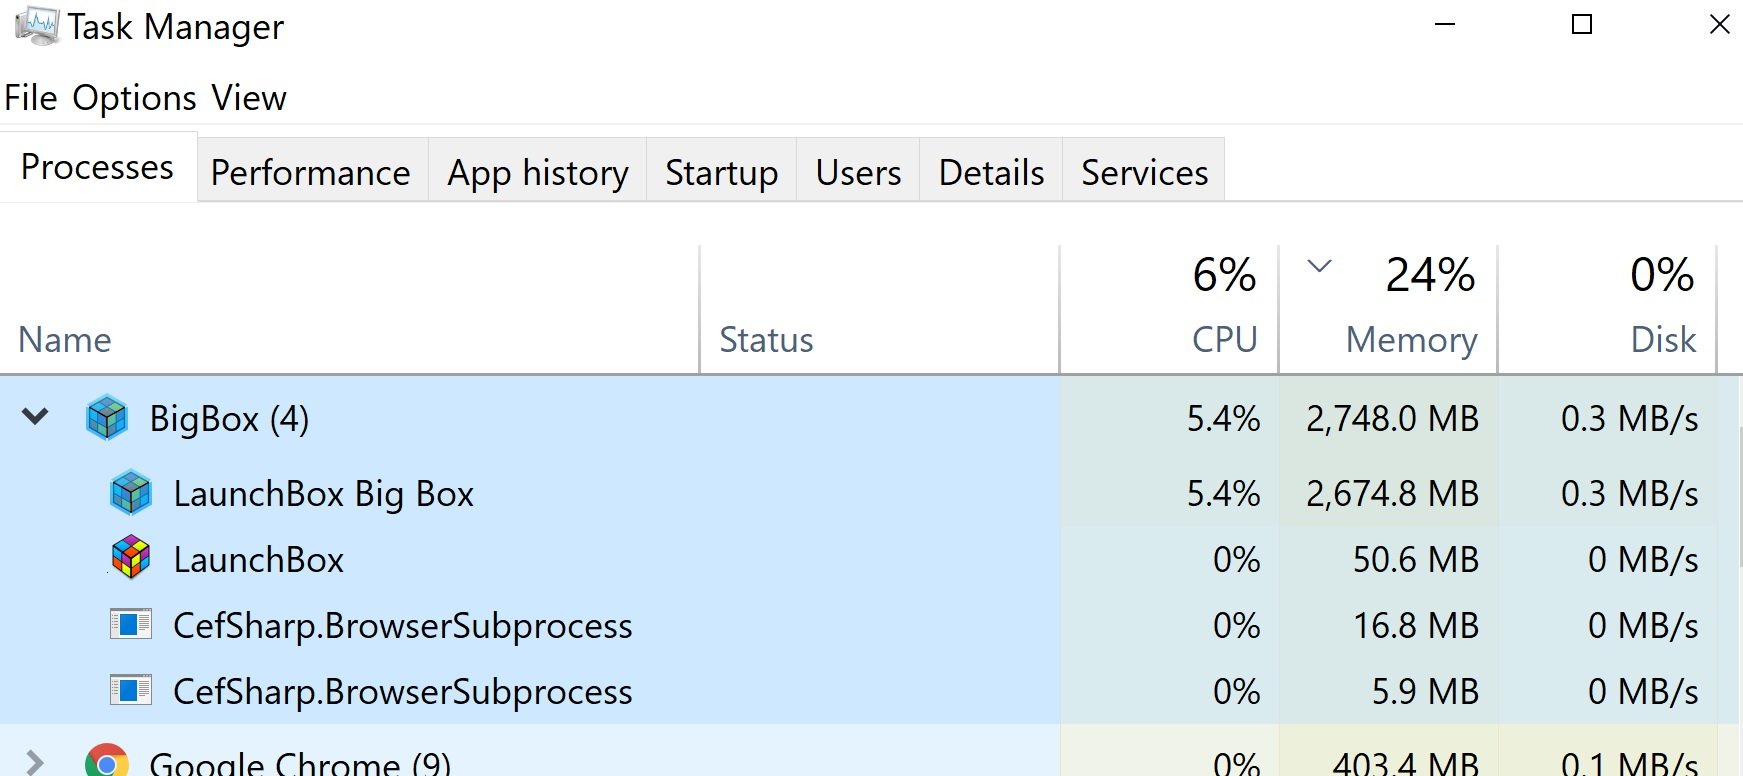Switch to the Performance tab
This screenshot has width=1743, height=776.
point(311,172)
